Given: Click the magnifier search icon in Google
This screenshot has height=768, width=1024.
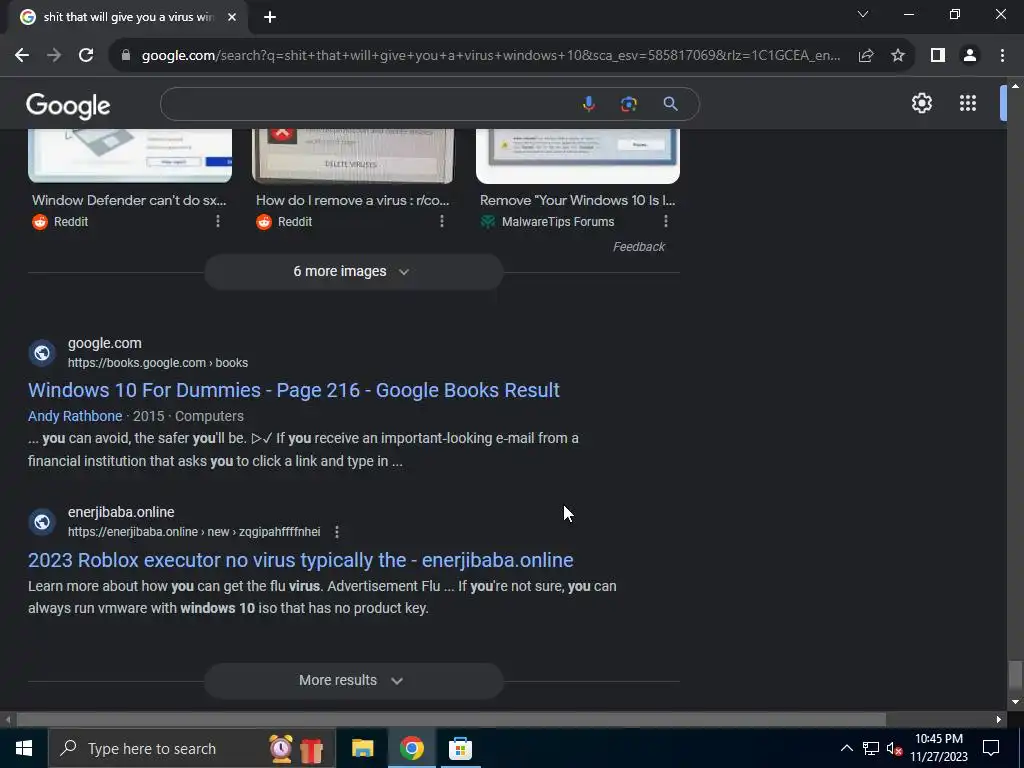Looking at the screenshot, I should point(670,104).
